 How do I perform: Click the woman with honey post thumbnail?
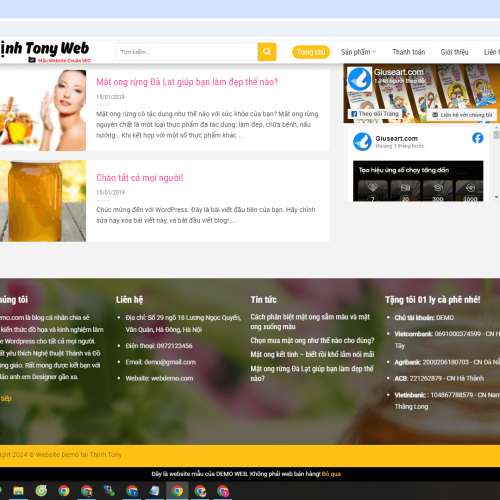[43, 110]
